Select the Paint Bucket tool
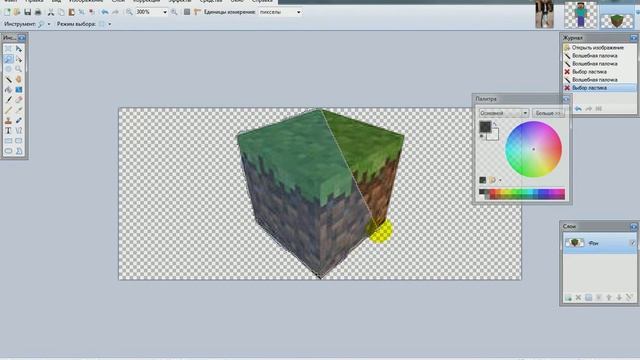 tap(8, 90)
